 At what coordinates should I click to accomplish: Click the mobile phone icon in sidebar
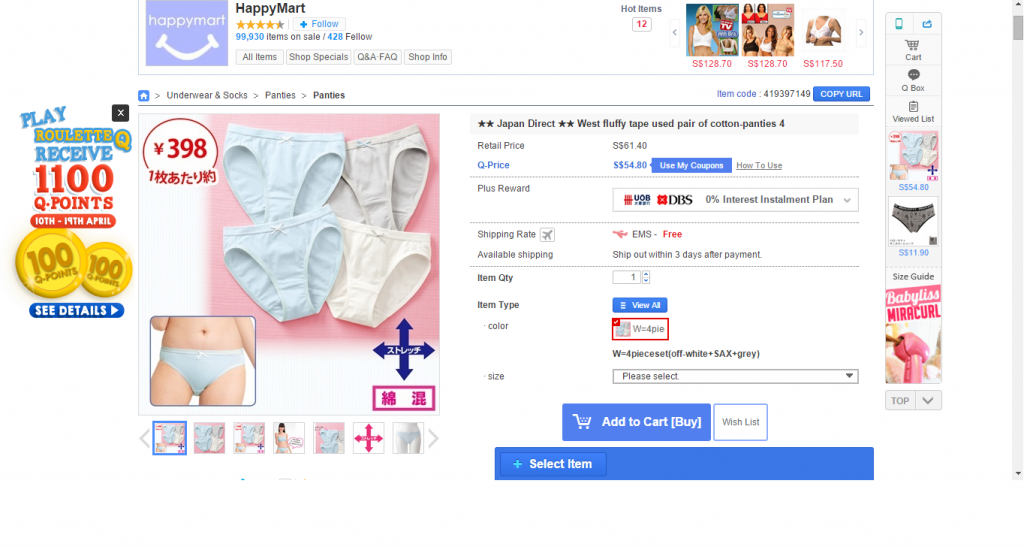pyautogui.click(x=899, y=24)
